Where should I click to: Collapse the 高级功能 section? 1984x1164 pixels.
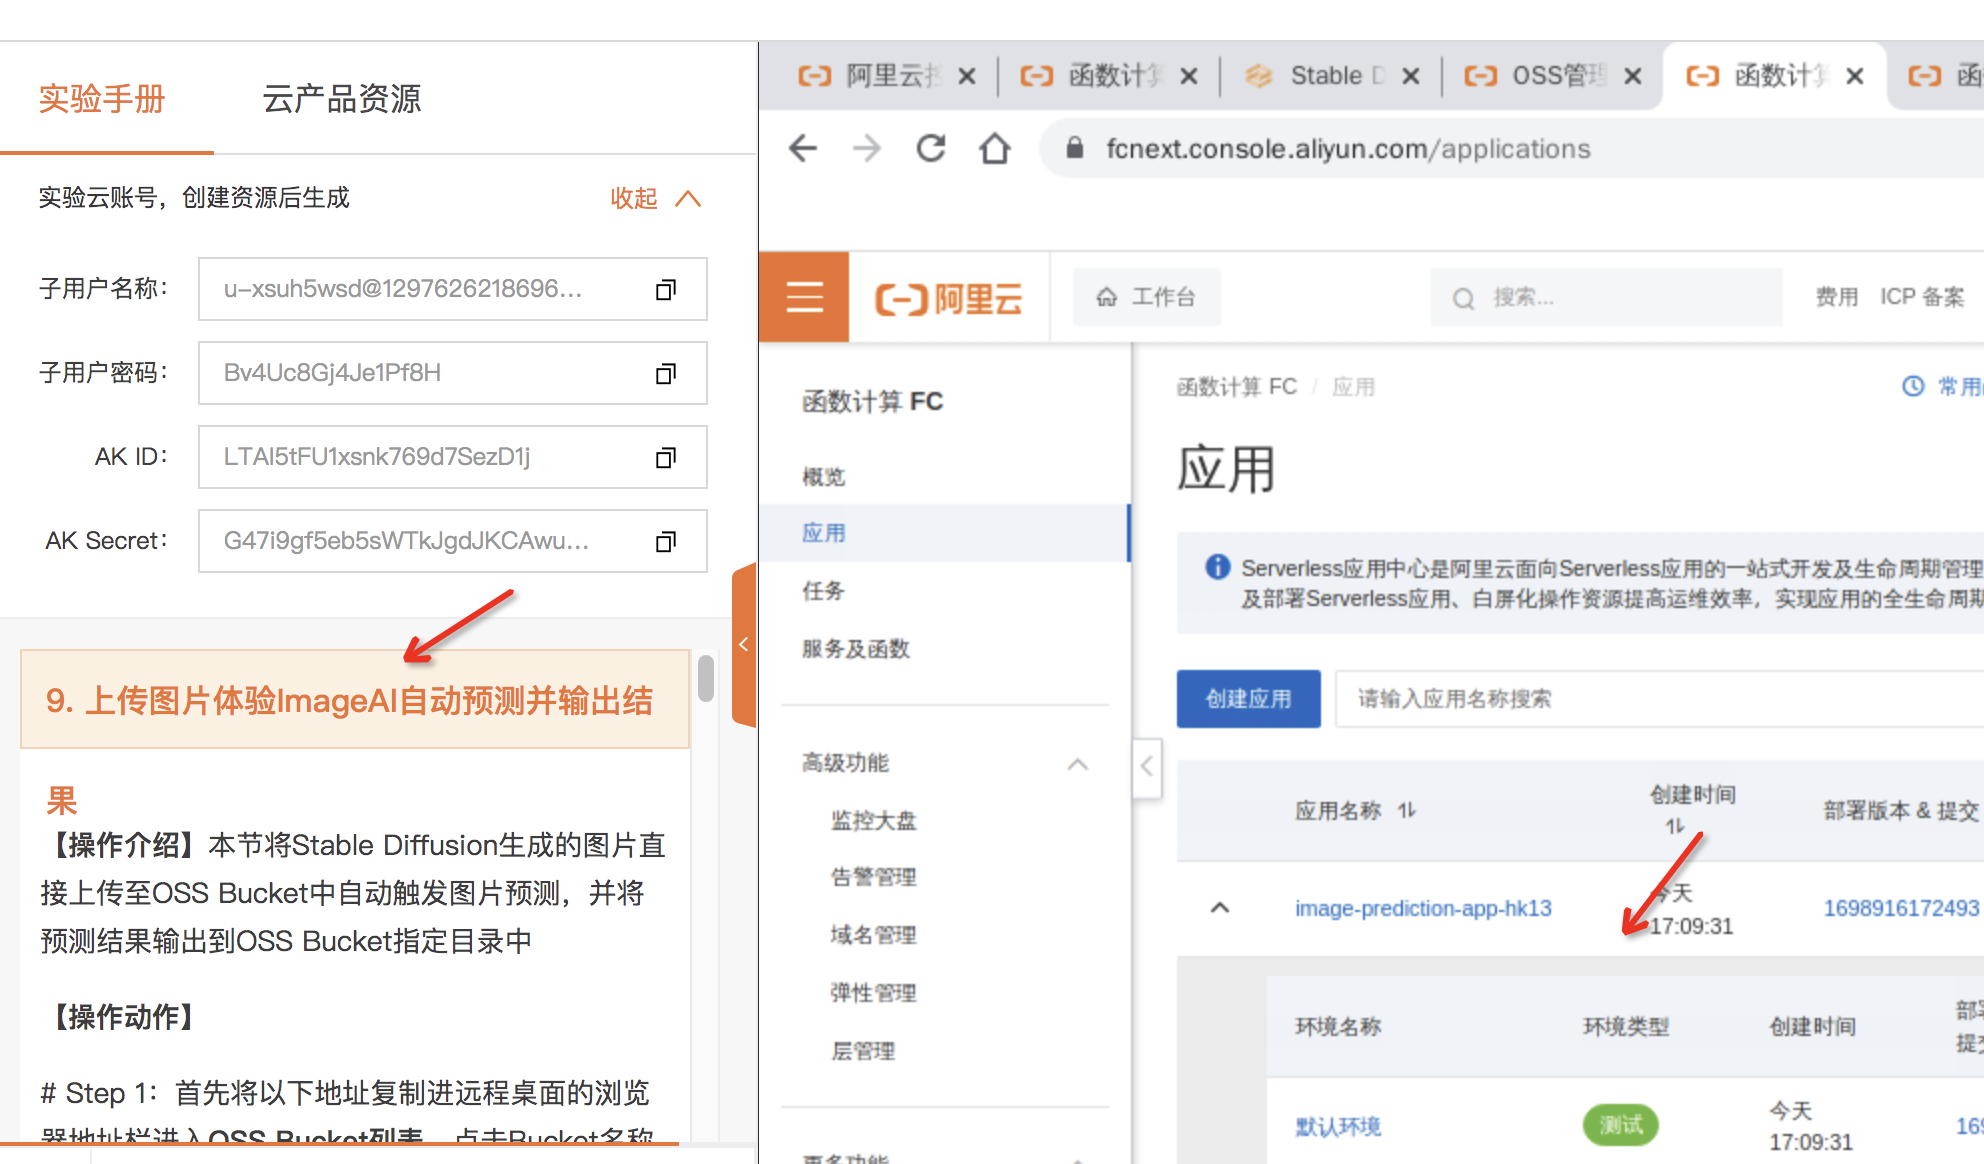[x=1077, y=764]
